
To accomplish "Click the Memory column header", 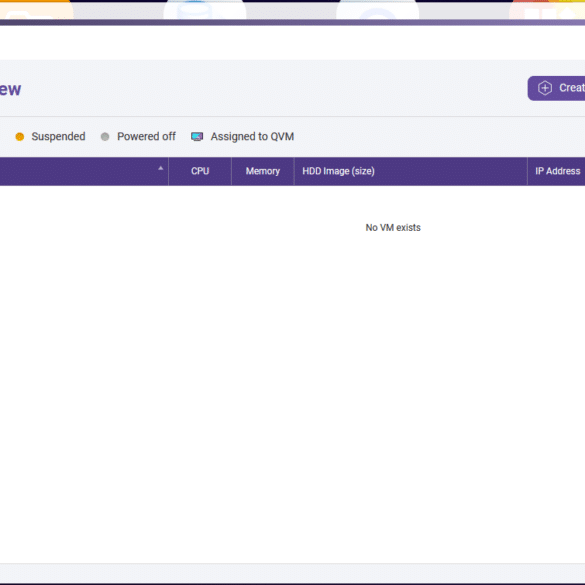I will point(263,171).
